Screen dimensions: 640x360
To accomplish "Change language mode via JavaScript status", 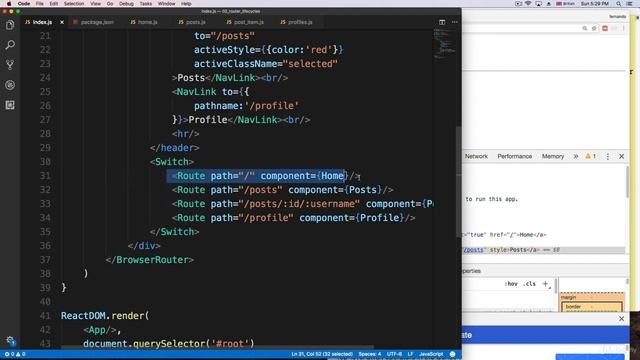I will point(431,354).
